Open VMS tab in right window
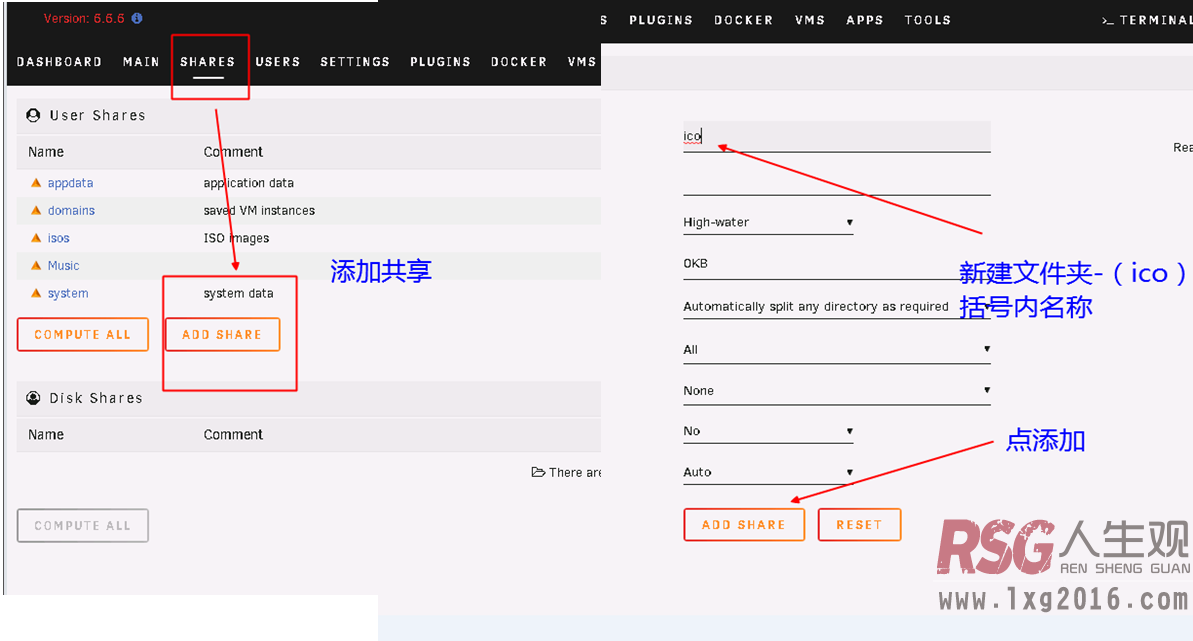1193x641 pixels. pyautogui.click(x=810, y=20)
